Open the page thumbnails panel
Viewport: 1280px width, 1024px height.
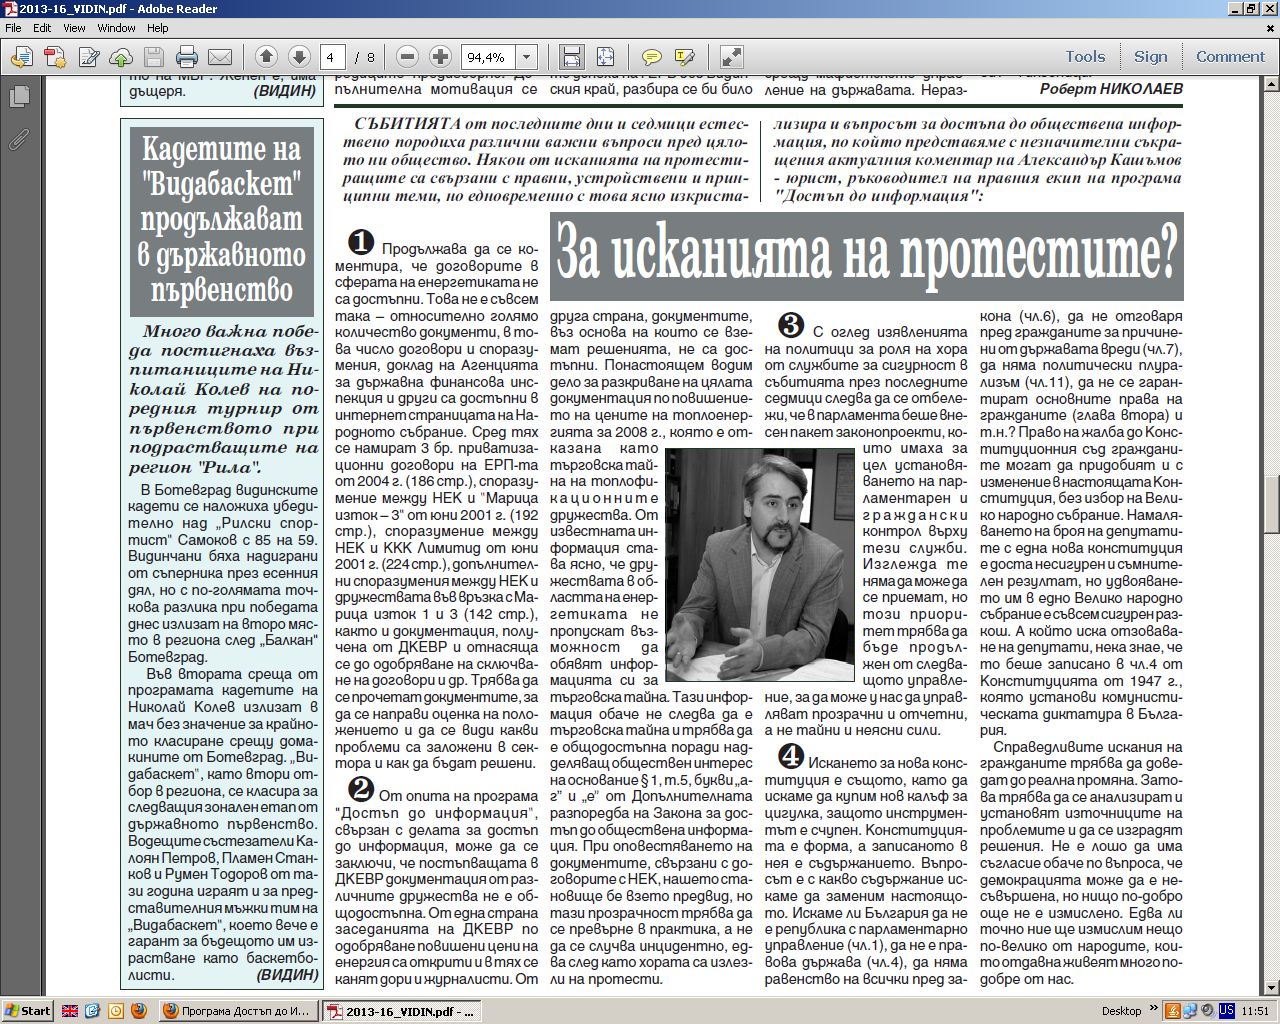[18, 97]
